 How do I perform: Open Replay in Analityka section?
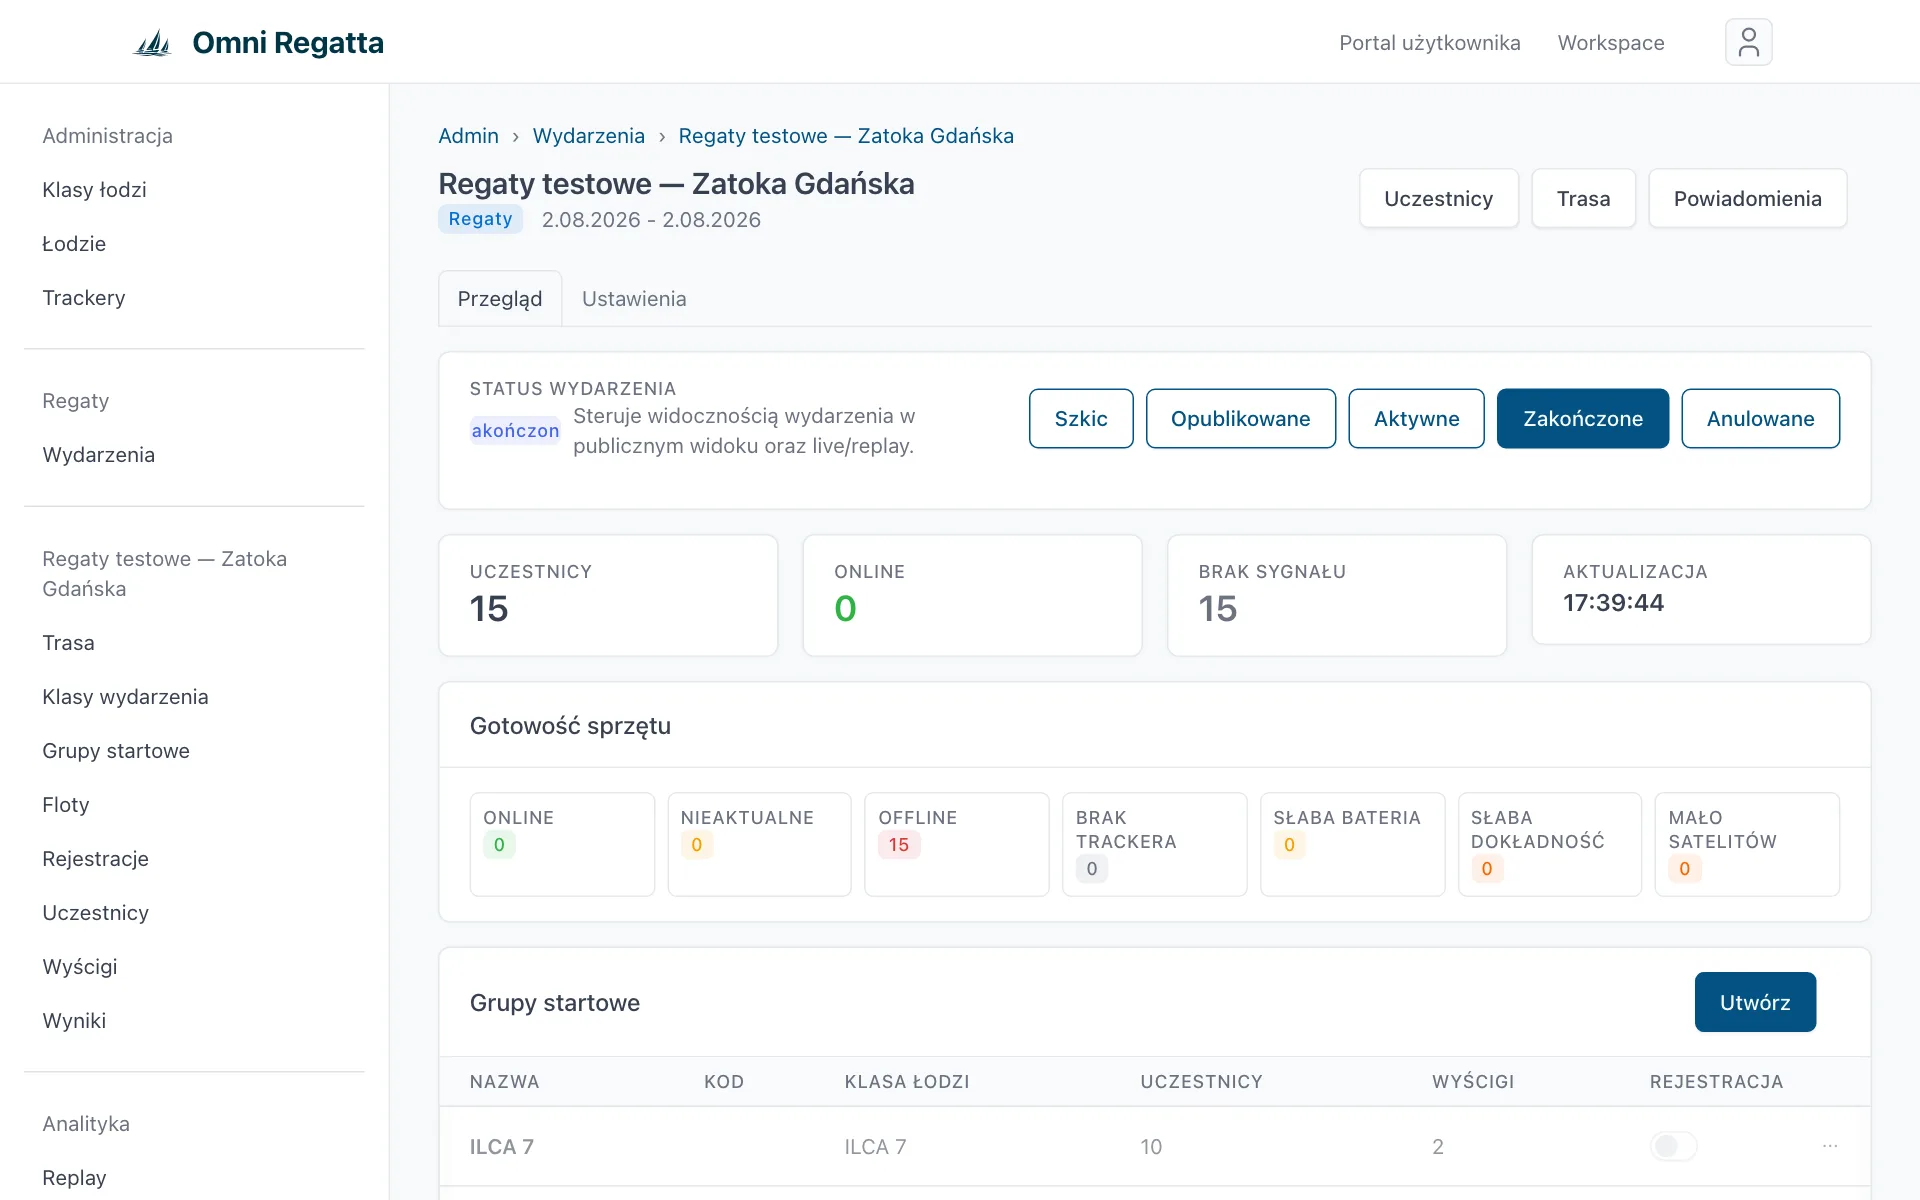74,1178
